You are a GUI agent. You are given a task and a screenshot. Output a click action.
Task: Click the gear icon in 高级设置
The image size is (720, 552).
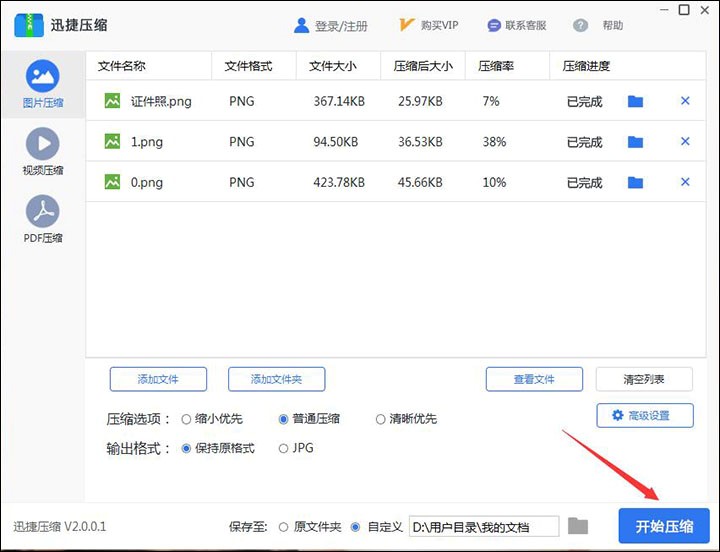[x=618, y=415]
